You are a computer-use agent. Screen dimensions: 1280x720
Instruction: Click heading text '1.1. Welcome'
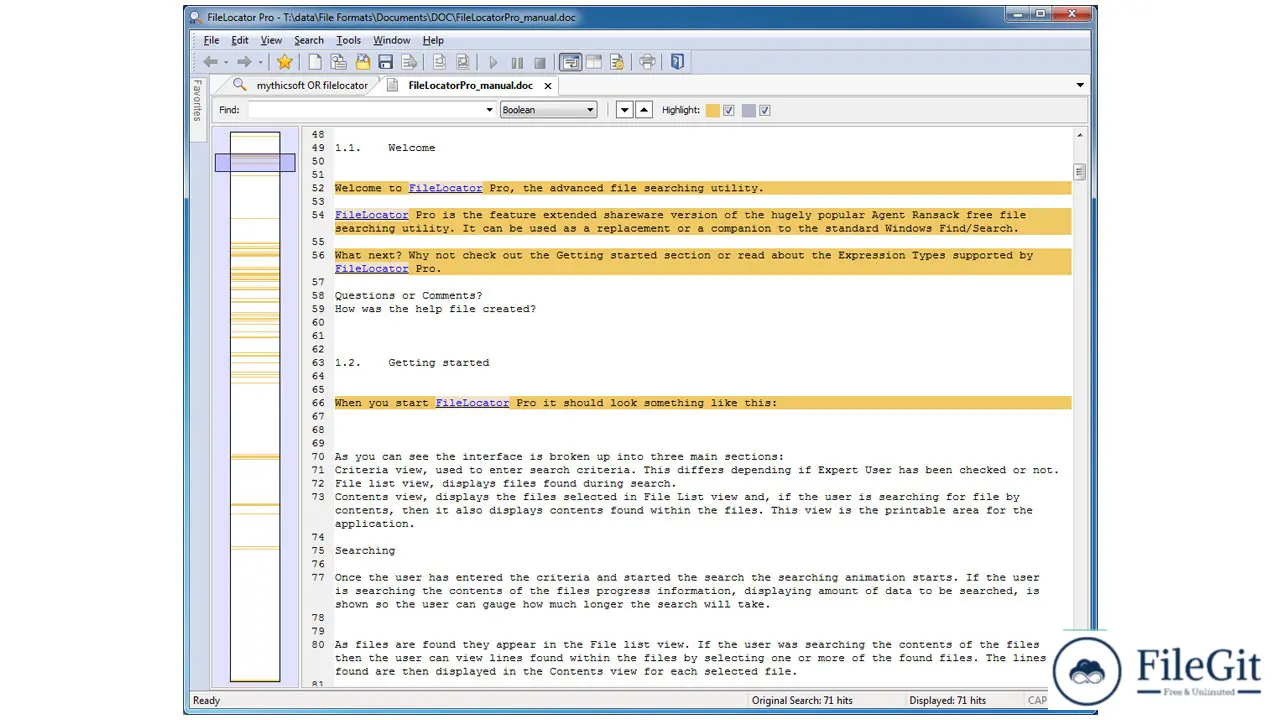pos(385,148)
